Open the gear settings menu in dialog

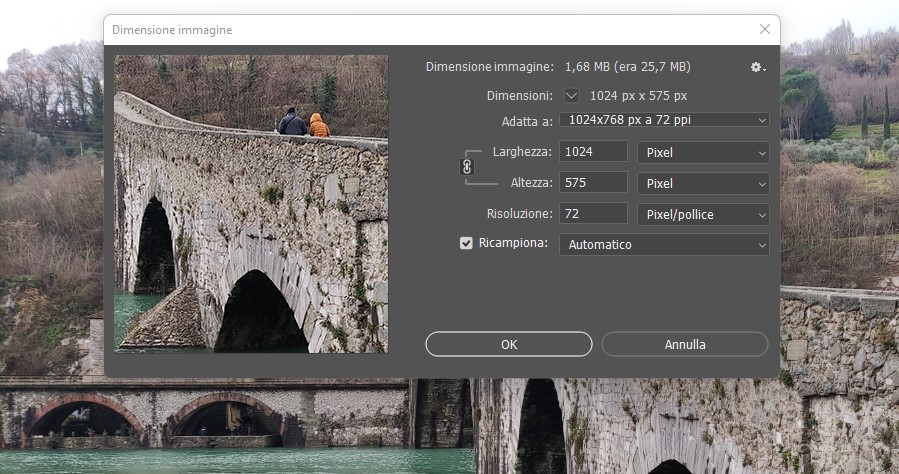point(758,67)
